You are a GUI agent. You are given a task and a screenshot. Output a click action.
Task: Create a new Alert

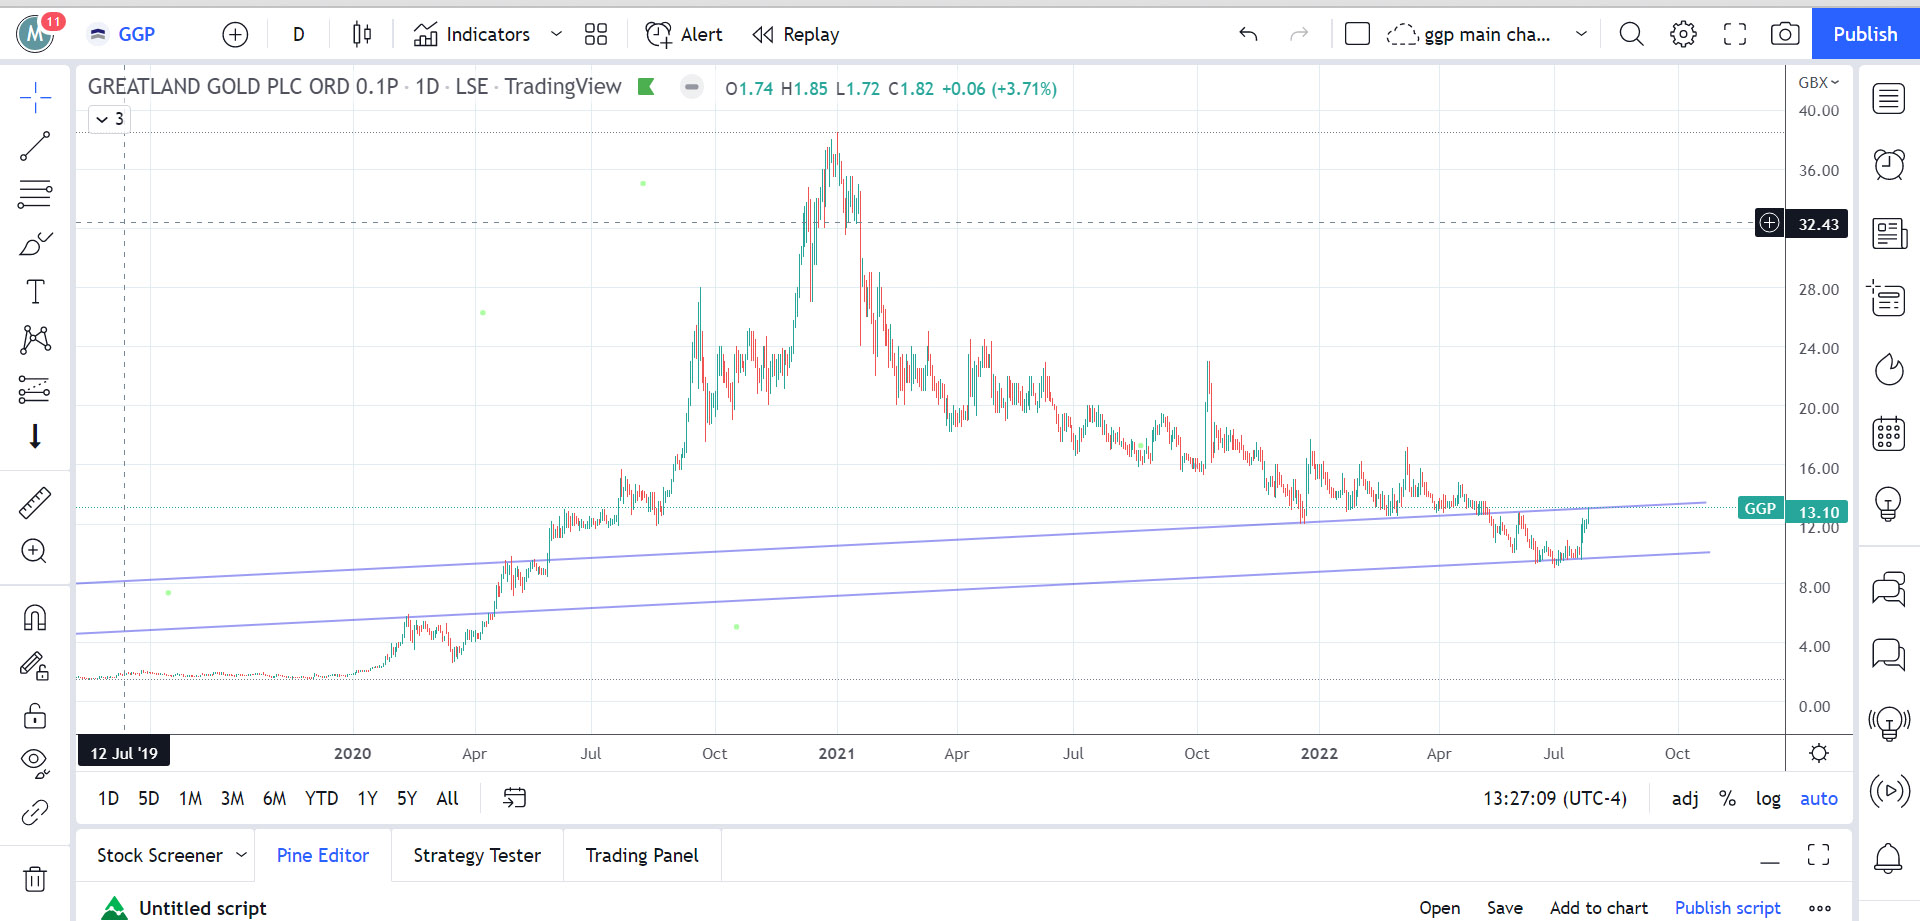tap(684, 34)
